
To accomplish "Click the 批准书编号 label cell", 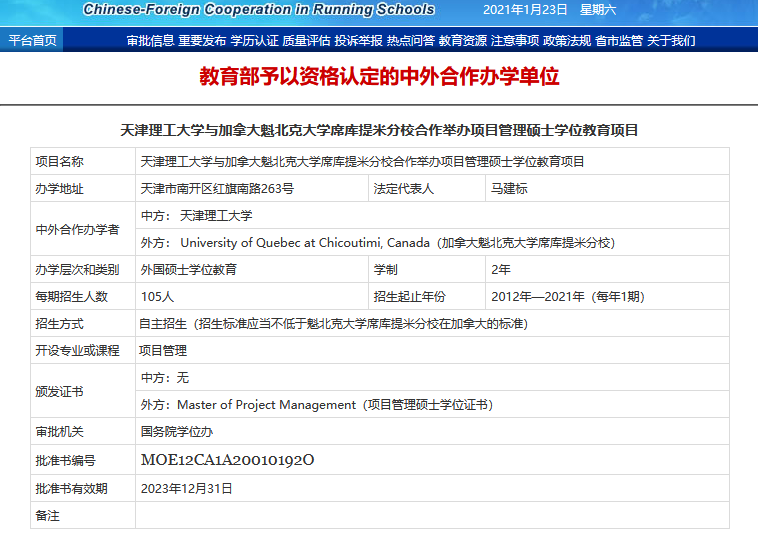I will [x=83, y=460].
